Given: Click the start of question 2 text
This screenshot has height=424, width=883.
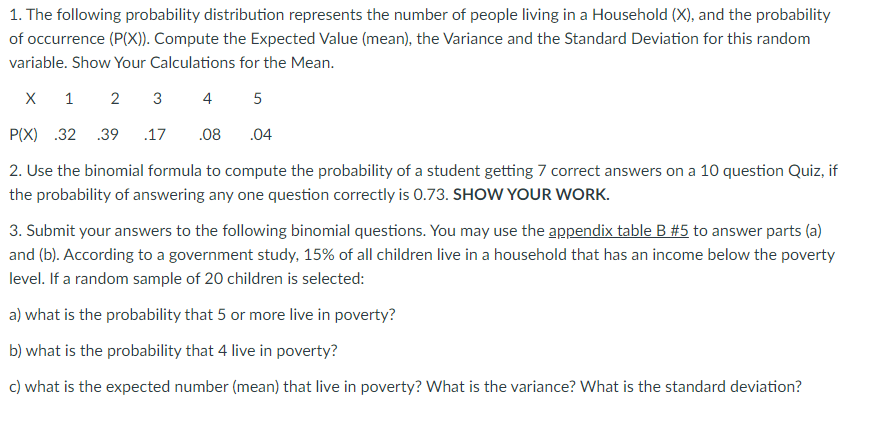Looking at the screenshot, I should point(34,171).
